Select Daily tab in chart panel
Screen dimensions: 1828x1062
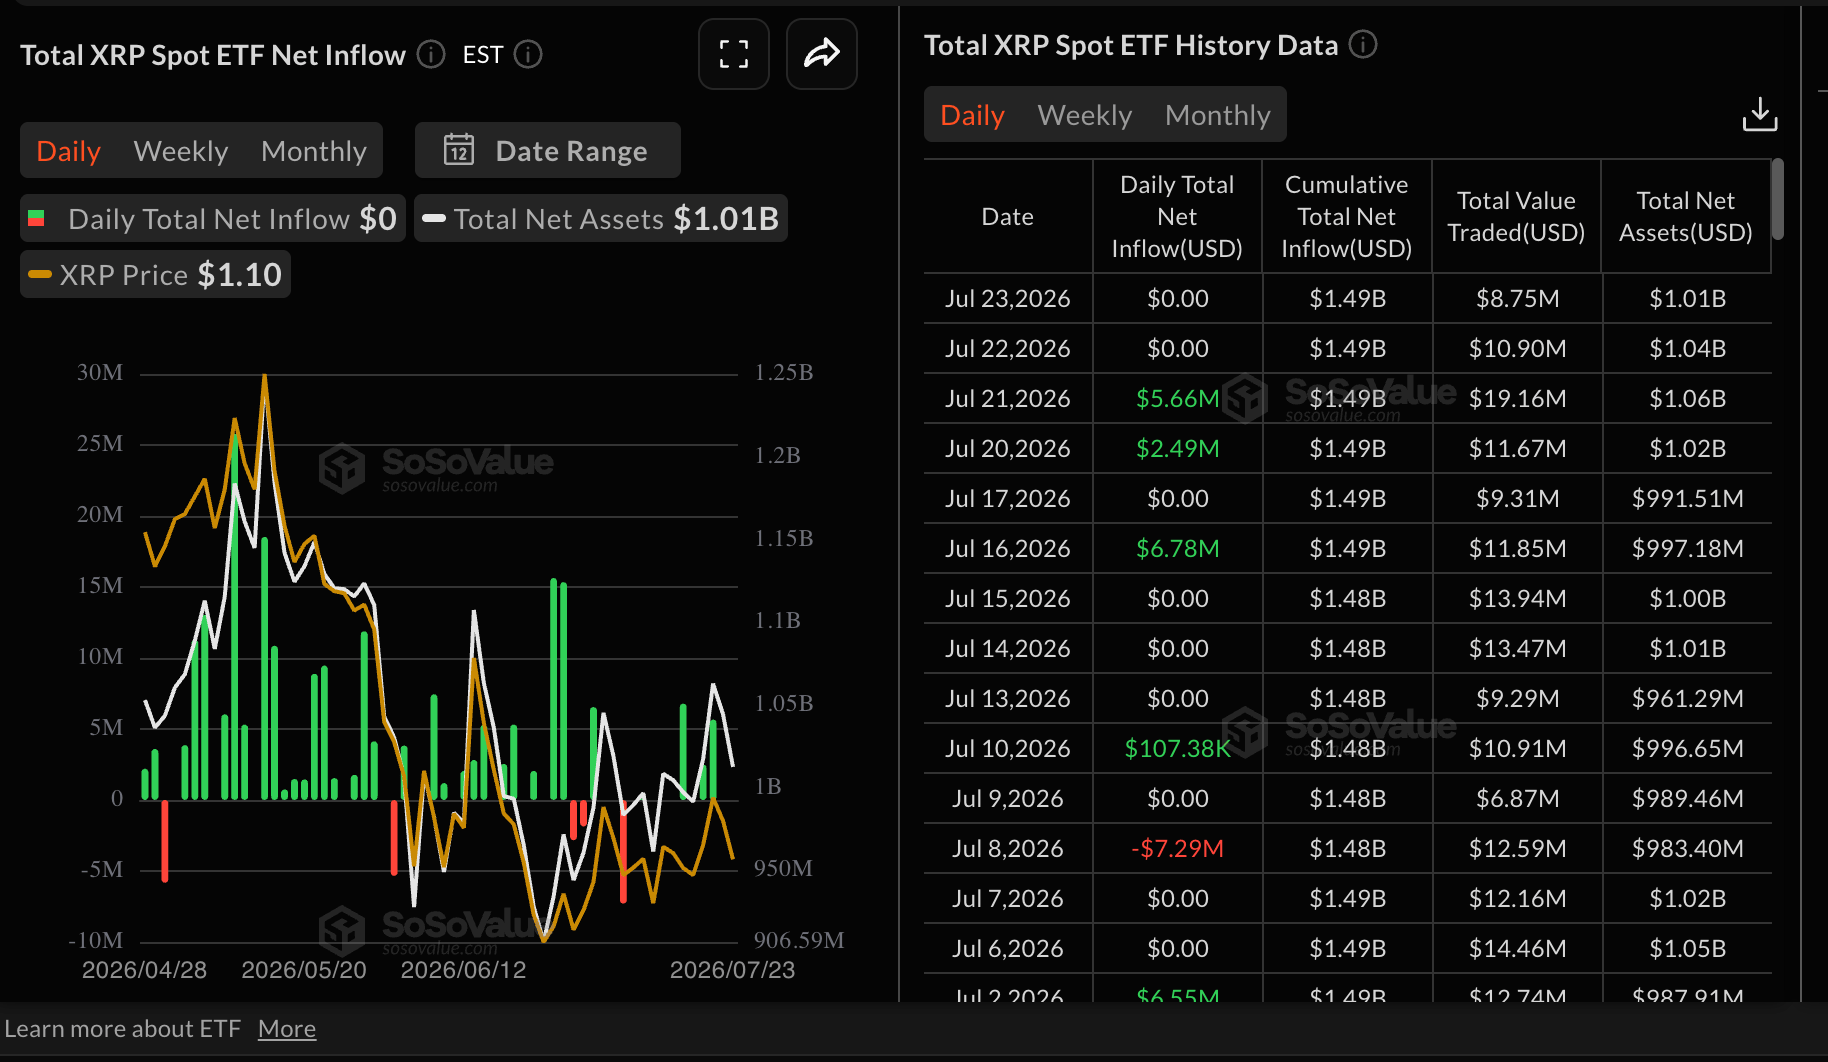click(x=68, y=151)
